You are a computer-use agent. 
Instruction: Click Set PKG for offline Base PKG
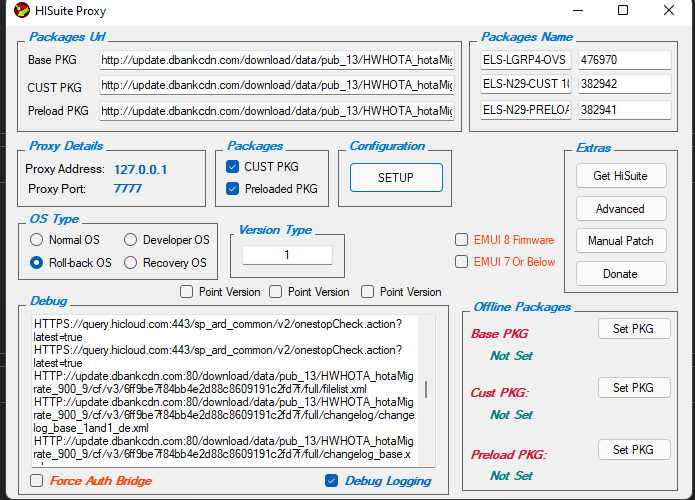click(x=634, y=329)
